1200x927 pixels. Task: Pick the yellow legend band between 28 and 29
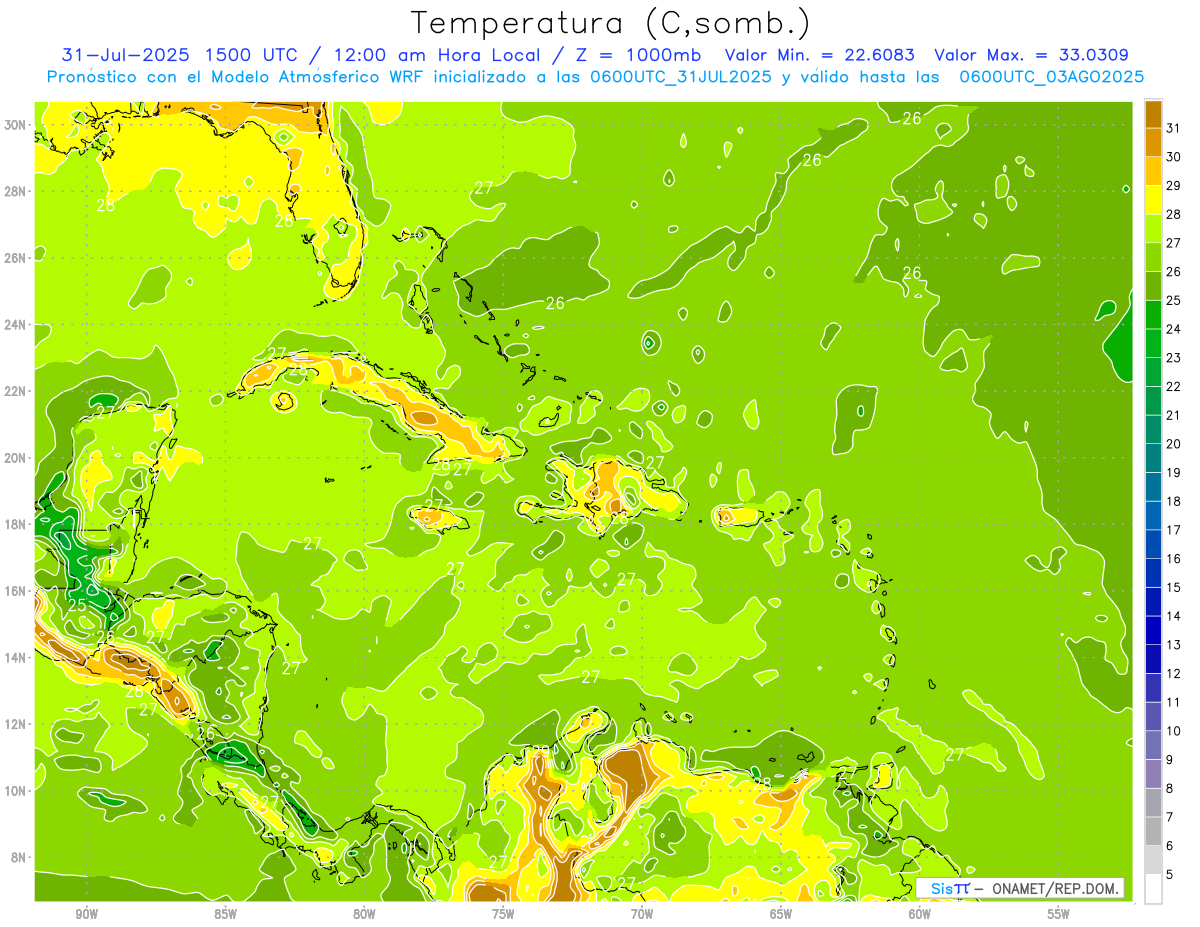(x=1153, y=200)
